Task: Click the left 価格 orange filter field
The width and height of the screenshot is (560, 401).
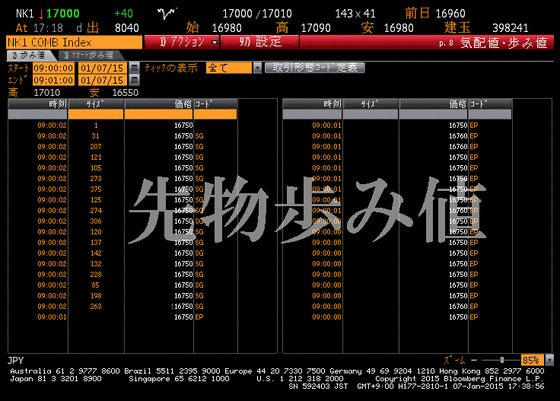Action: 159,114
